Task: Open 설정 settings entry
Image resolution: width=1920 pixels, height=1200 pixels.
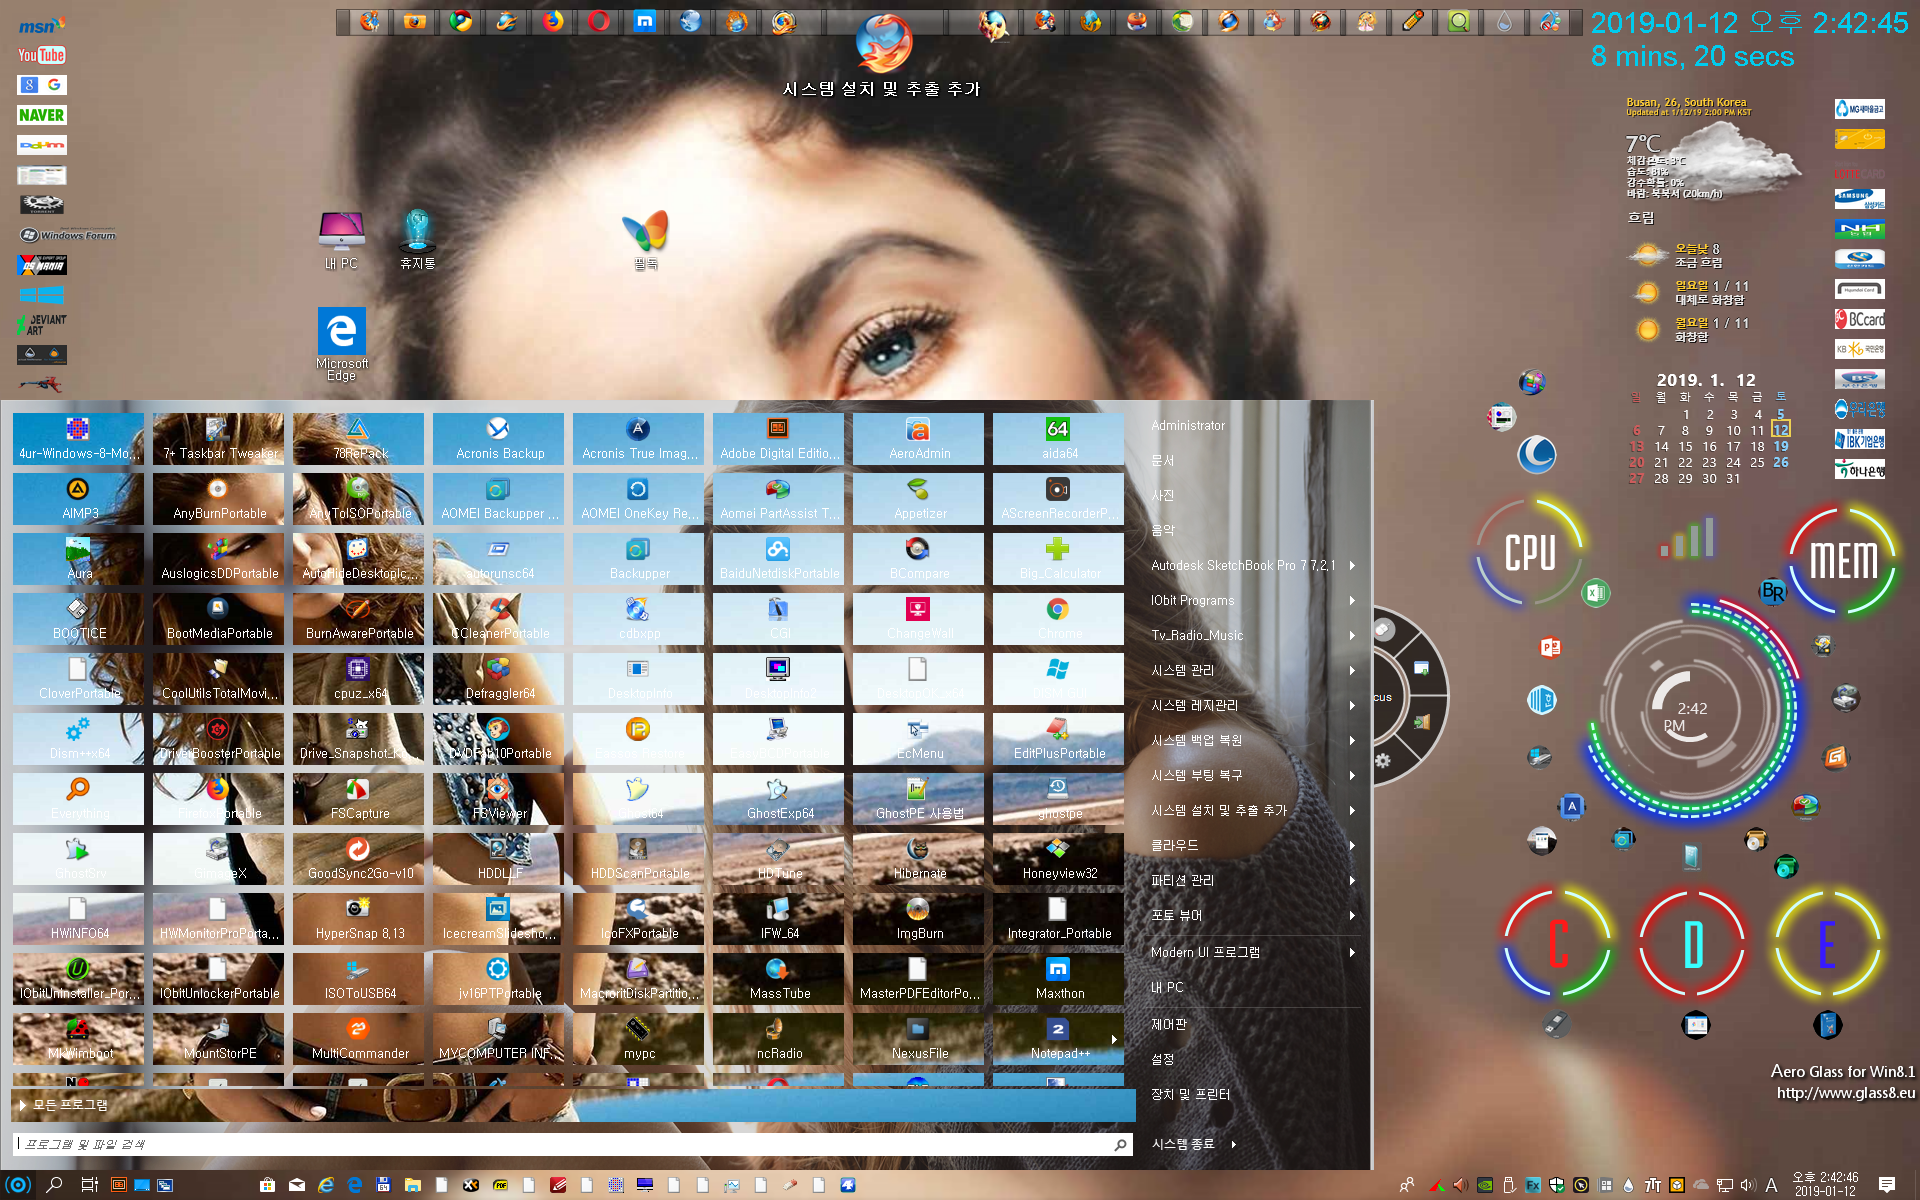Action: coord(1163,1059)
